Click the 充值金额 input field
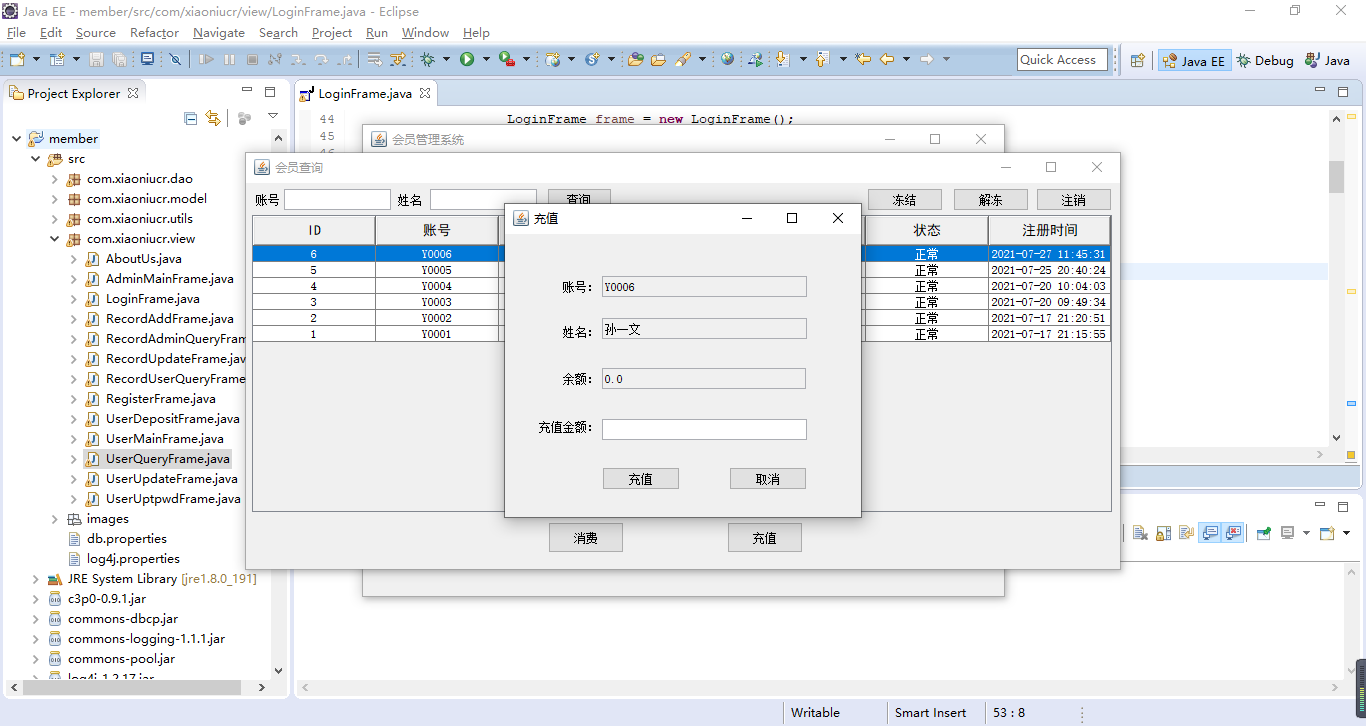This screenshot has width=1366, height=726. coord(704,429)
